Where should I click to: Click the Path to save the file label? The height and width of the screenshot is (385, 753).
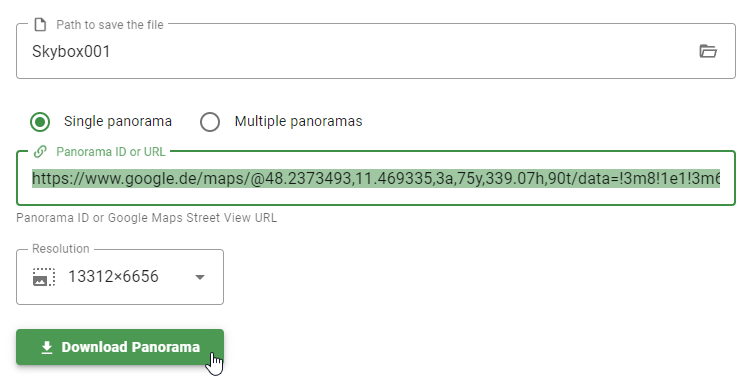click(x=110, y=25)
